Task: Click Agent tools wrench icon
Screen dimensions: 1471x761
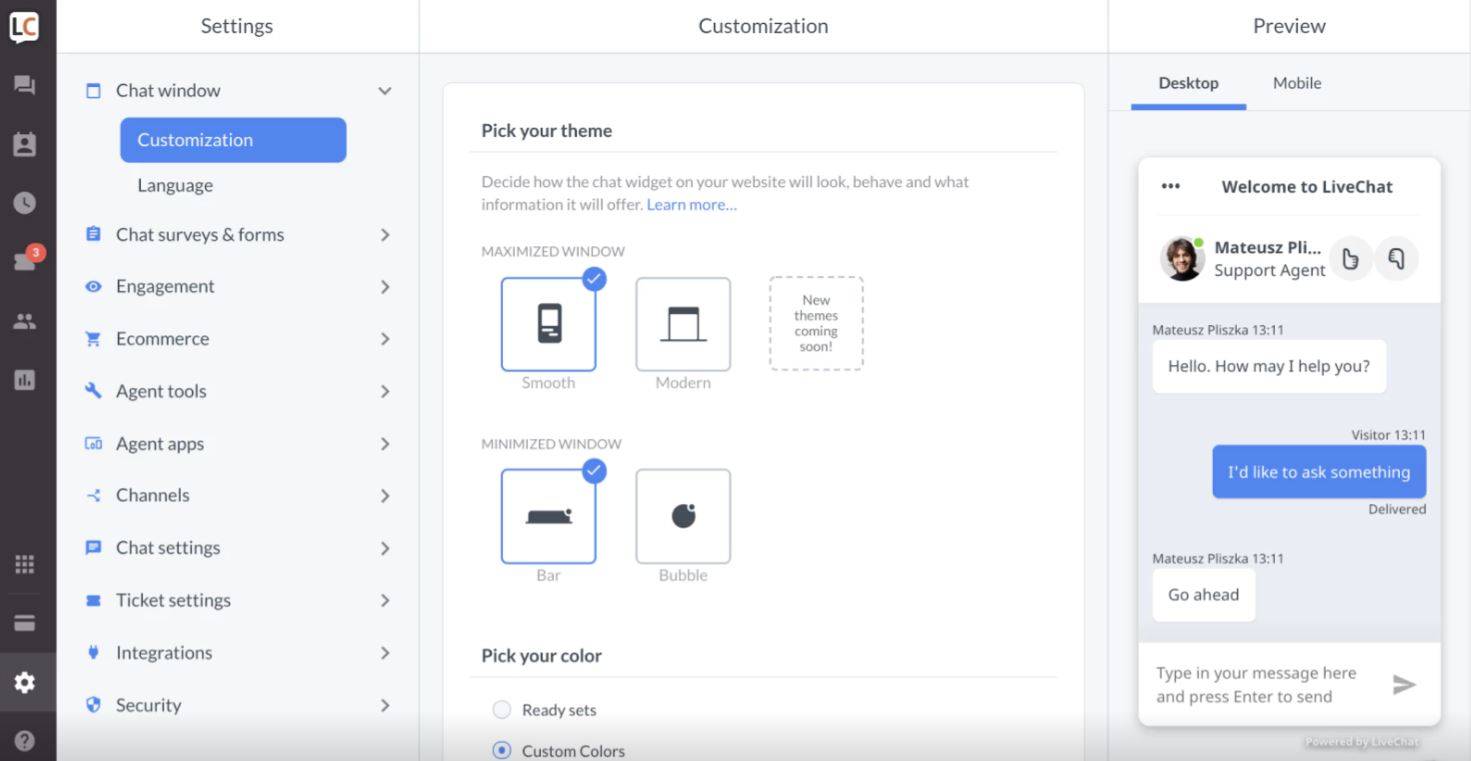Action: coord(93,391)
